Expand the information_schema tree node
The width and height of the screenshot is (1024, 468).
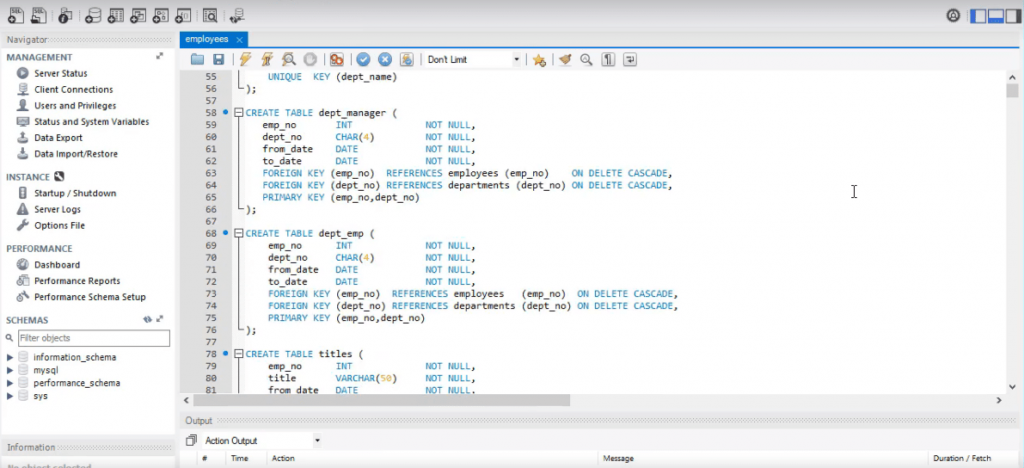[x=10, y=357]
